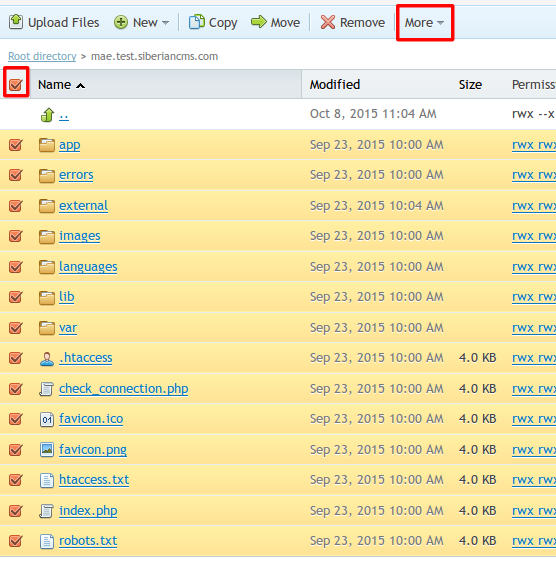Click the Size column header
The height and width of the screenshot is (563, 556).
tap(470, 85)
